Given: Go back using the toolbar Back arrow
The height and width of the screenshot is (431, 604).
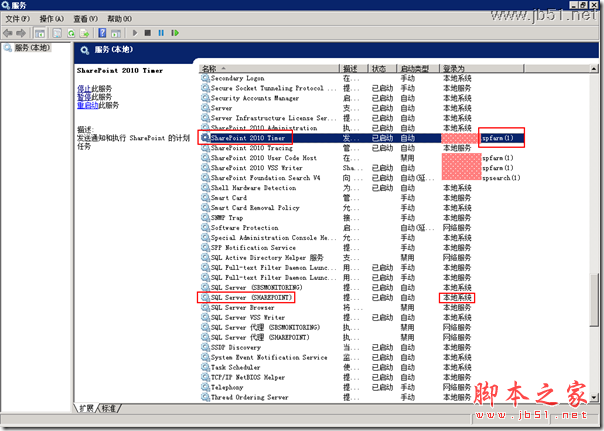Looking at the screenshot, I should coord(7,33).
